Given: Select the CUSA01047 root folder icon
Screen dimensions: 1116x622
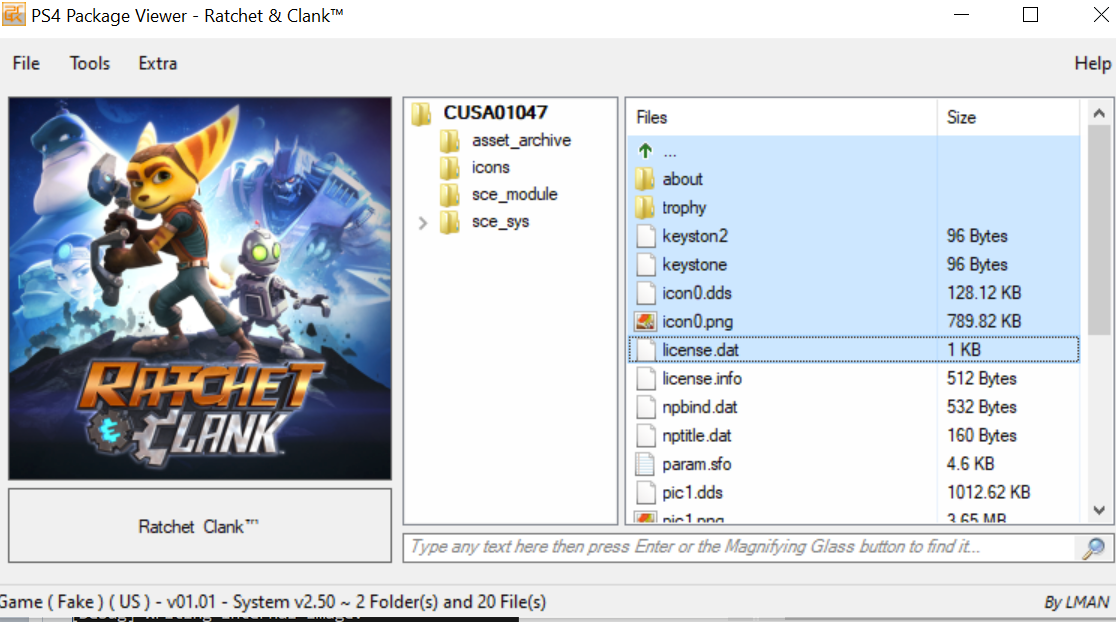Looking at the screenshot, I should point(422,113).
